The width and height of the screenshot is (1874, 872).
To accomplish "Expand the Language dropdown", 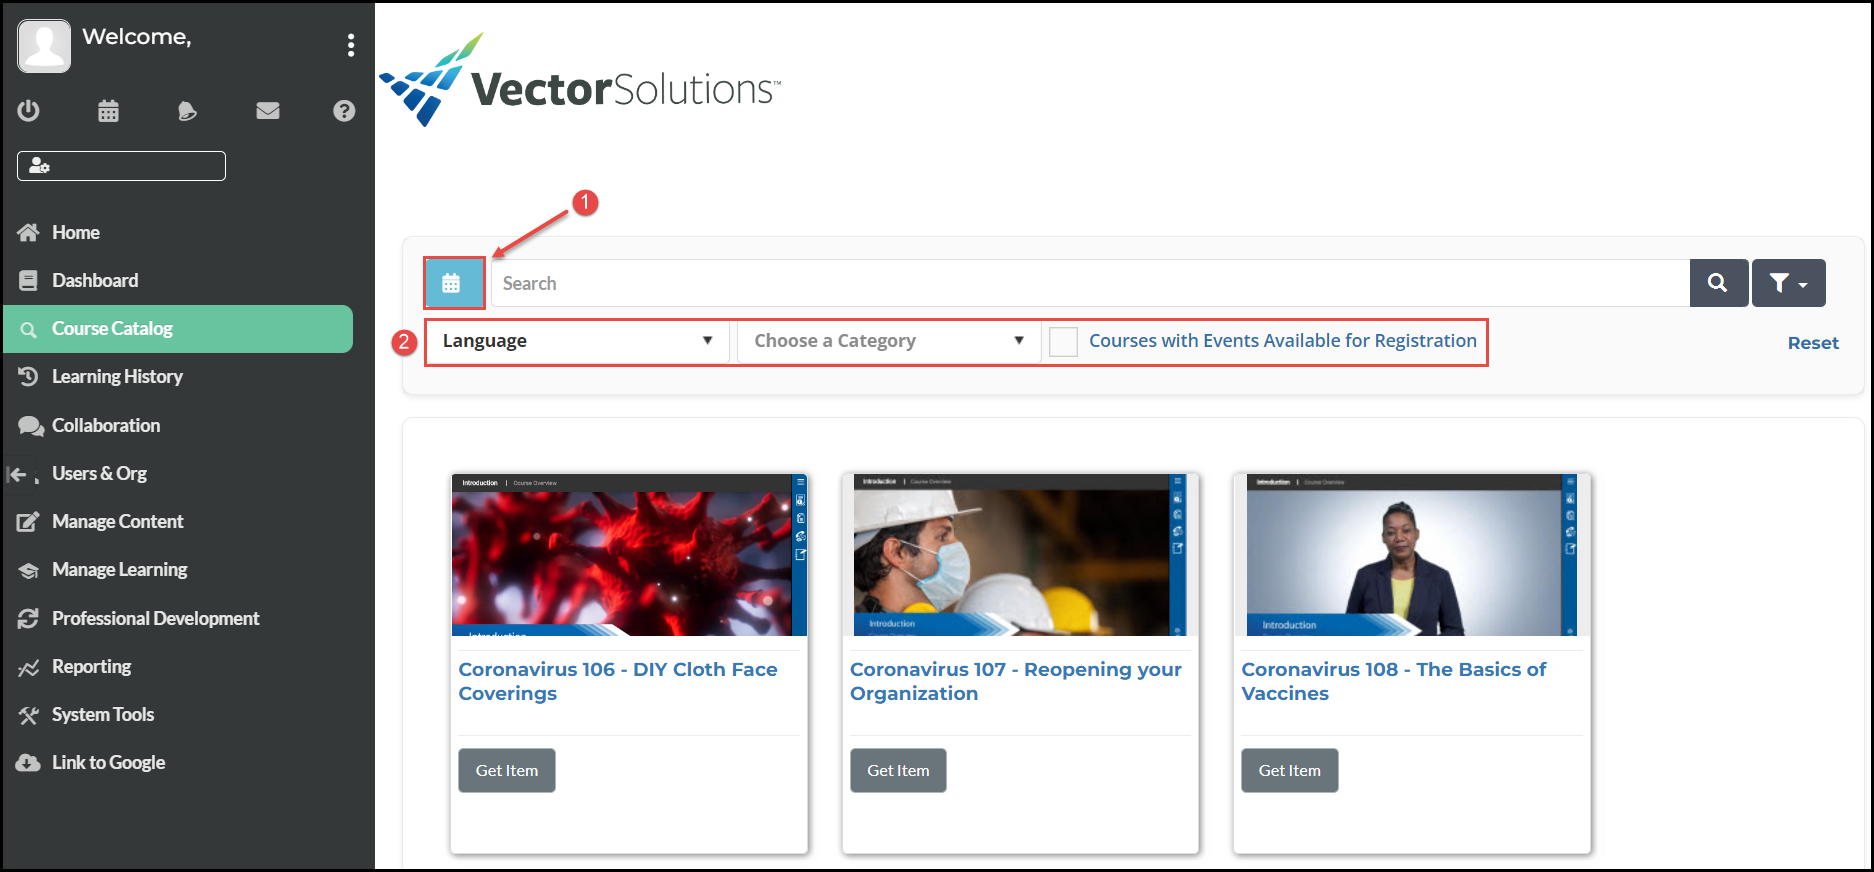I will 577,341.
